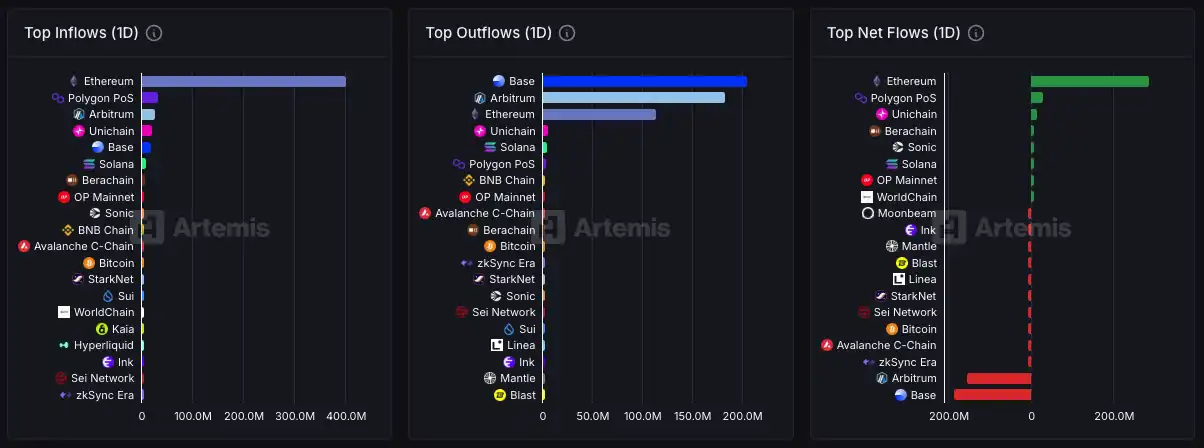Screen dimensions: 1204x448
Task: Click the Top Outflows (1D) title
Action: tap(489, 33)
